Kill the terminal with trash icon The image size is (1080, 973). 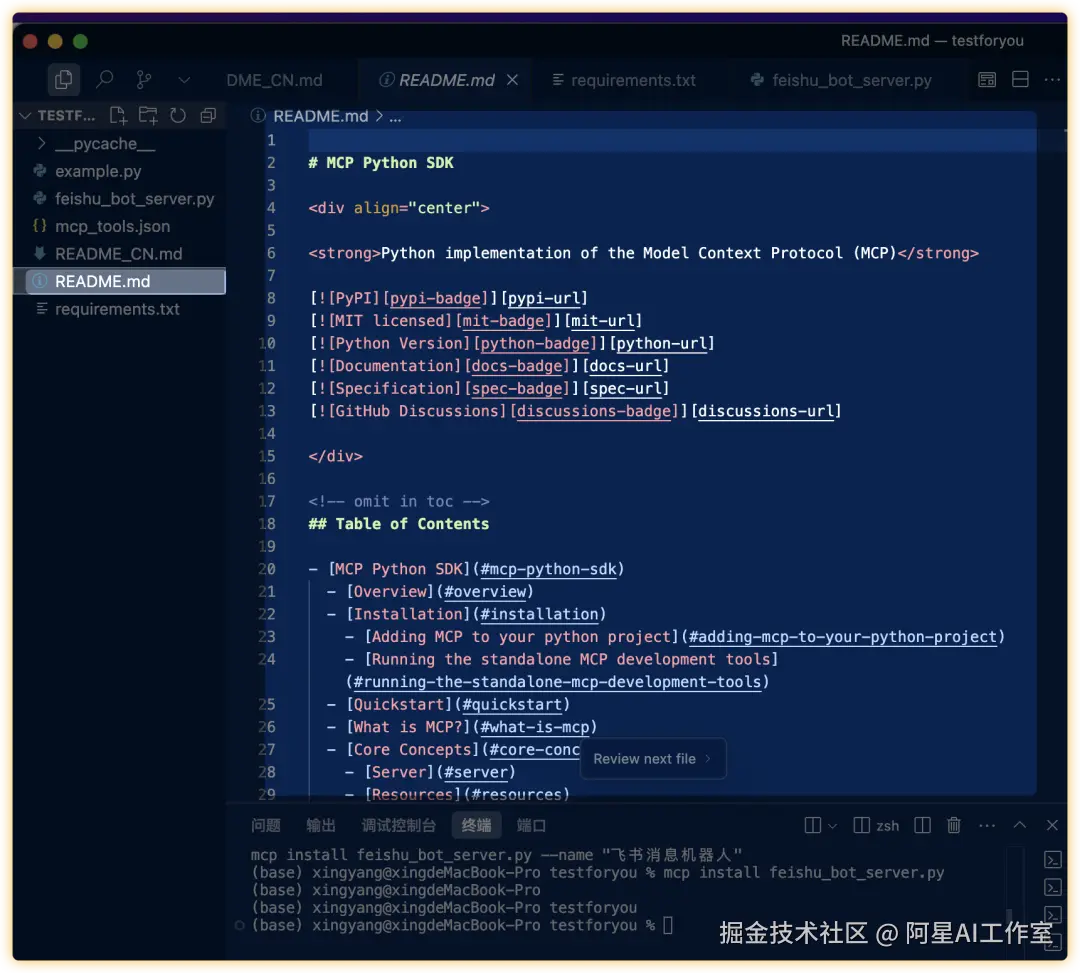pyautogui.click(x=953, y=824)
